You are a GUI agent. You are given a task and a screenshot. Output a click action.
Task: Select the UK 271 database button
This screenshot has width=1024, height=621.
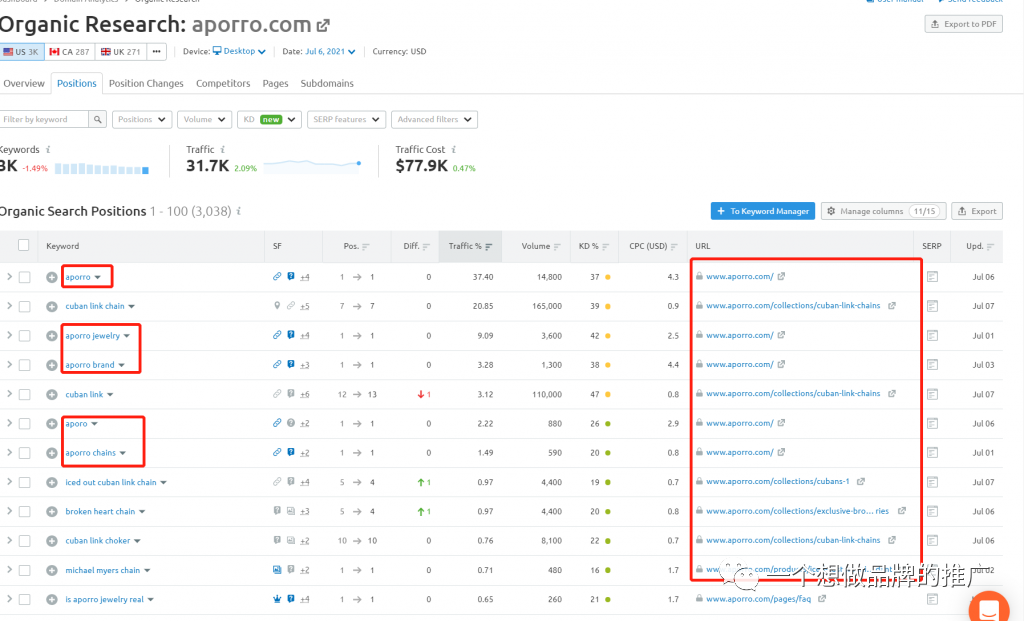coord(121,52)
